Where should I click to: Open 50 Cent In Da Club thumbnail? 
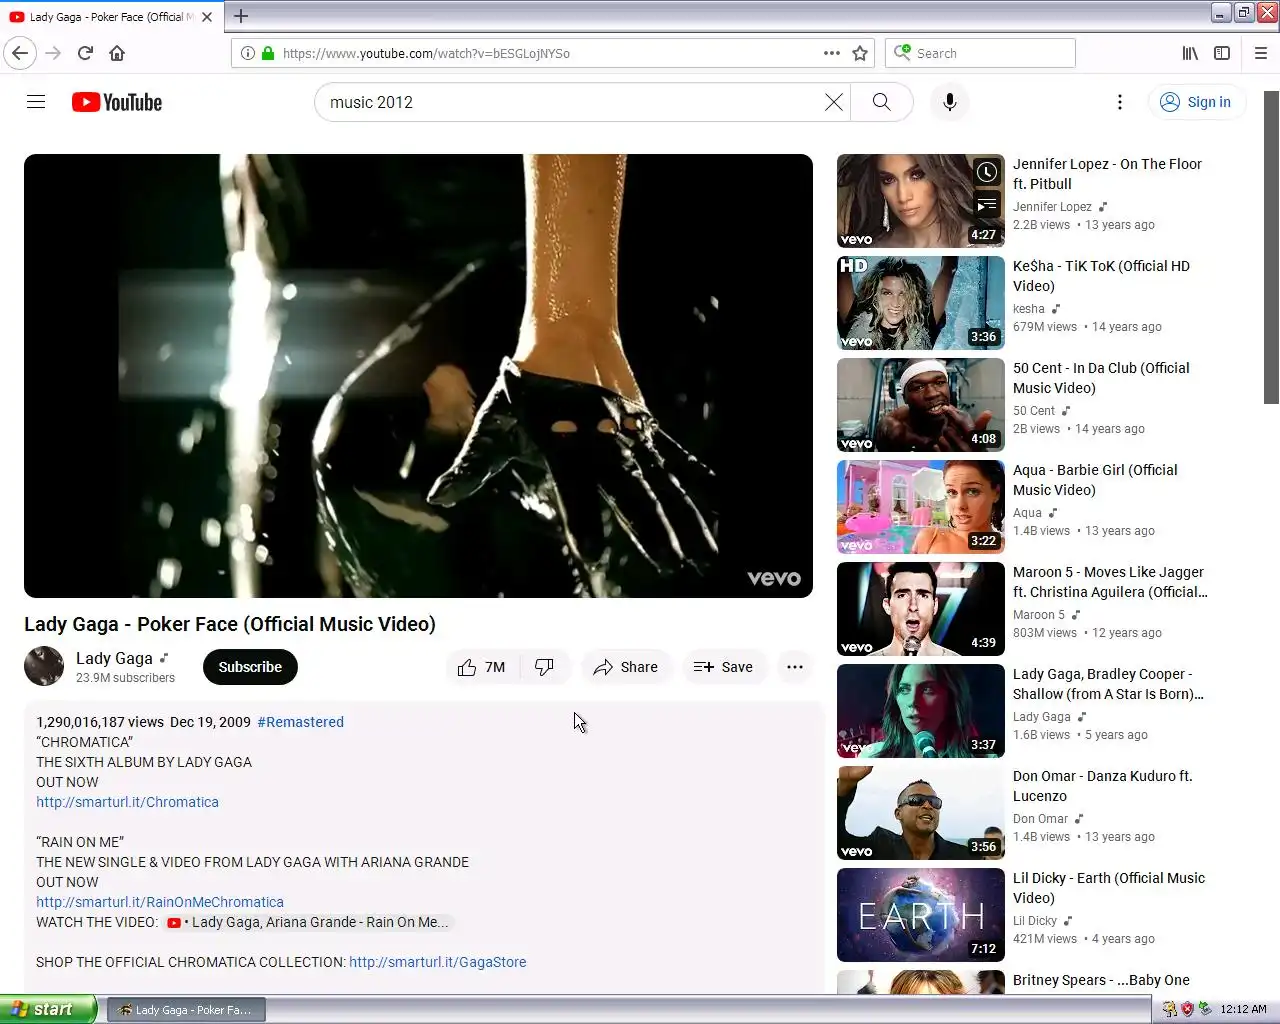[x=920, y=405]
